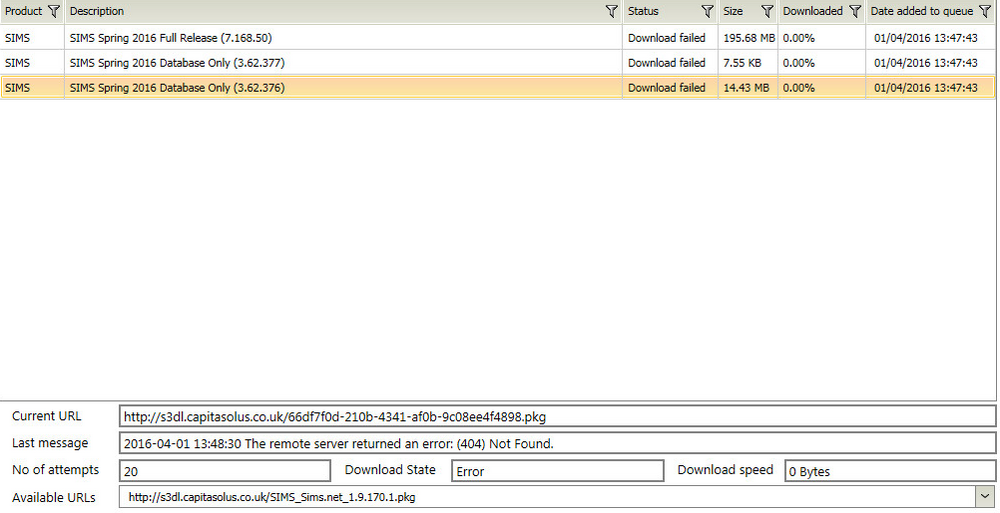Click into the Current URL field
This screenshot has height=513, width=1000.
point(557,417)
